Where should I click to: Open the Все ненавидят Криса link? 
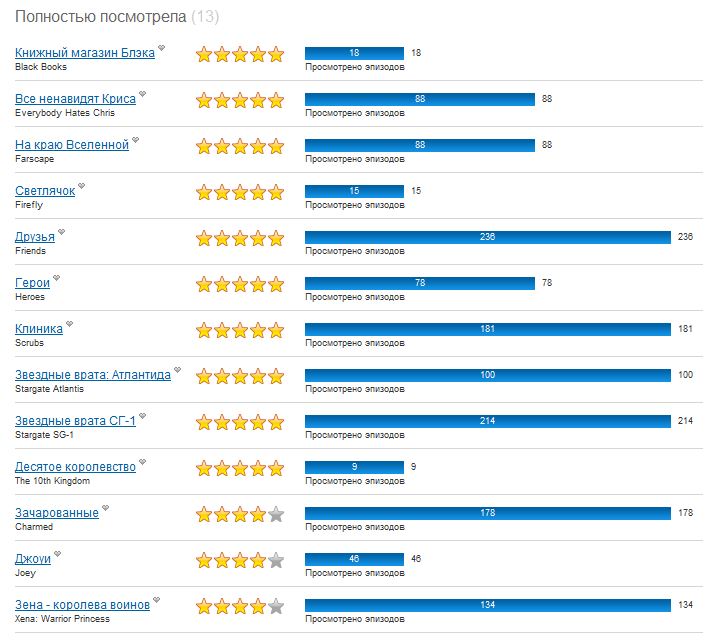tap(75, 99)
